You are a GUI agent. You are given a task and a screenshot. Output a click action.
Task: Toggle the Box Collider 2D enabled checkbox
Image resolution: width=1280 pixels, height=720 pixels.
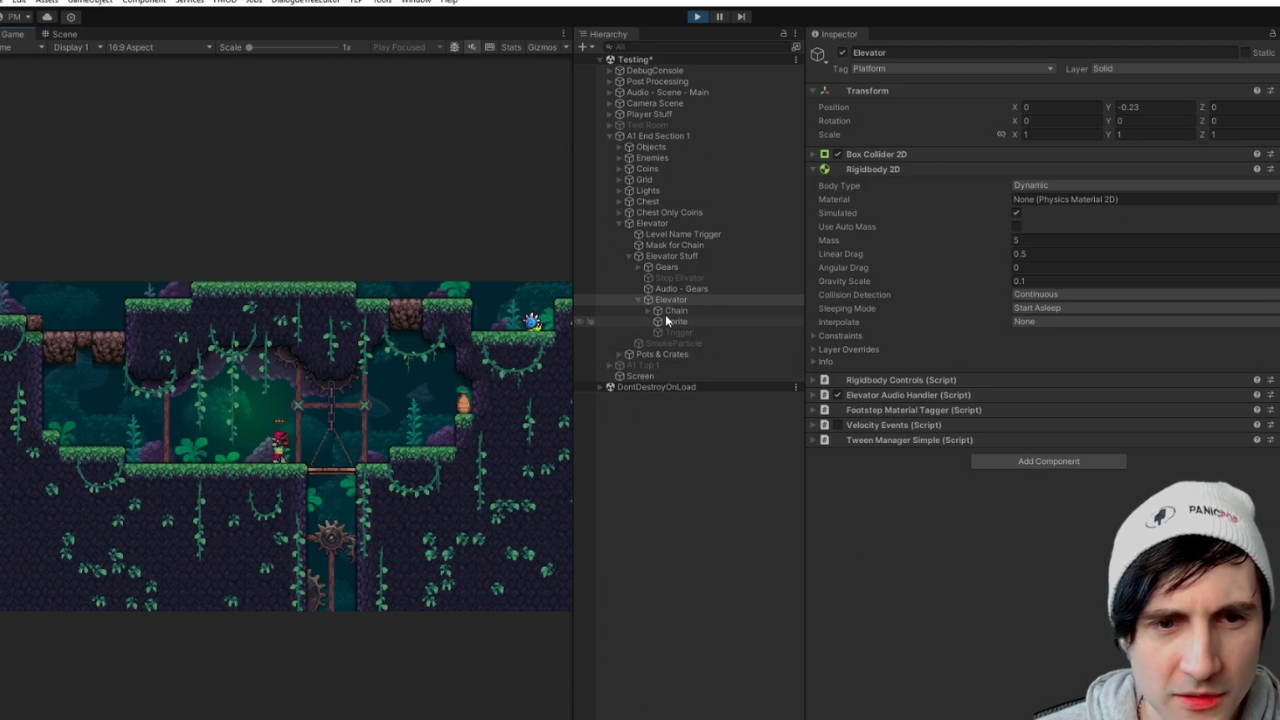pos(838,154)
